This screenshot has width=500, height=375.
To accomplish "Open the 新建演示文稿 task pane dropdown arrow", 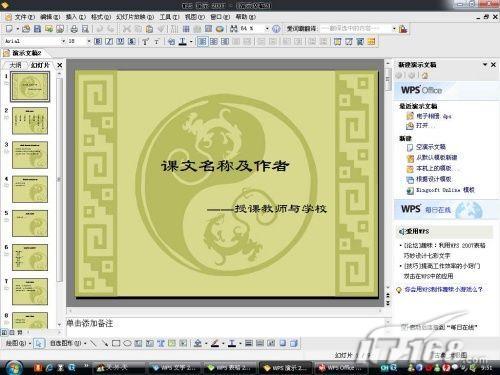I will coord(485,64).
